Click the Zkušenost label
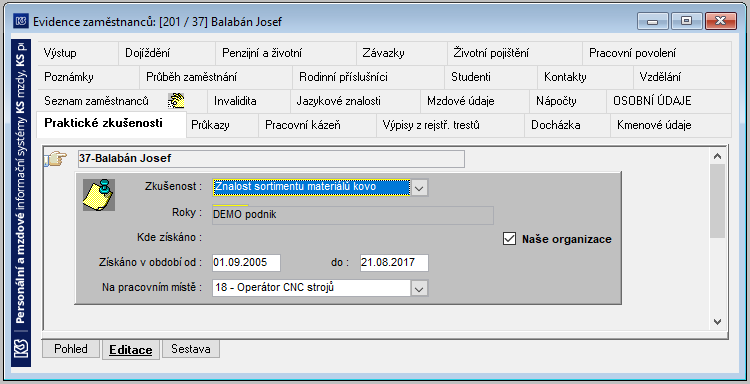Screen dimensions: 750x384 point(173,187)
